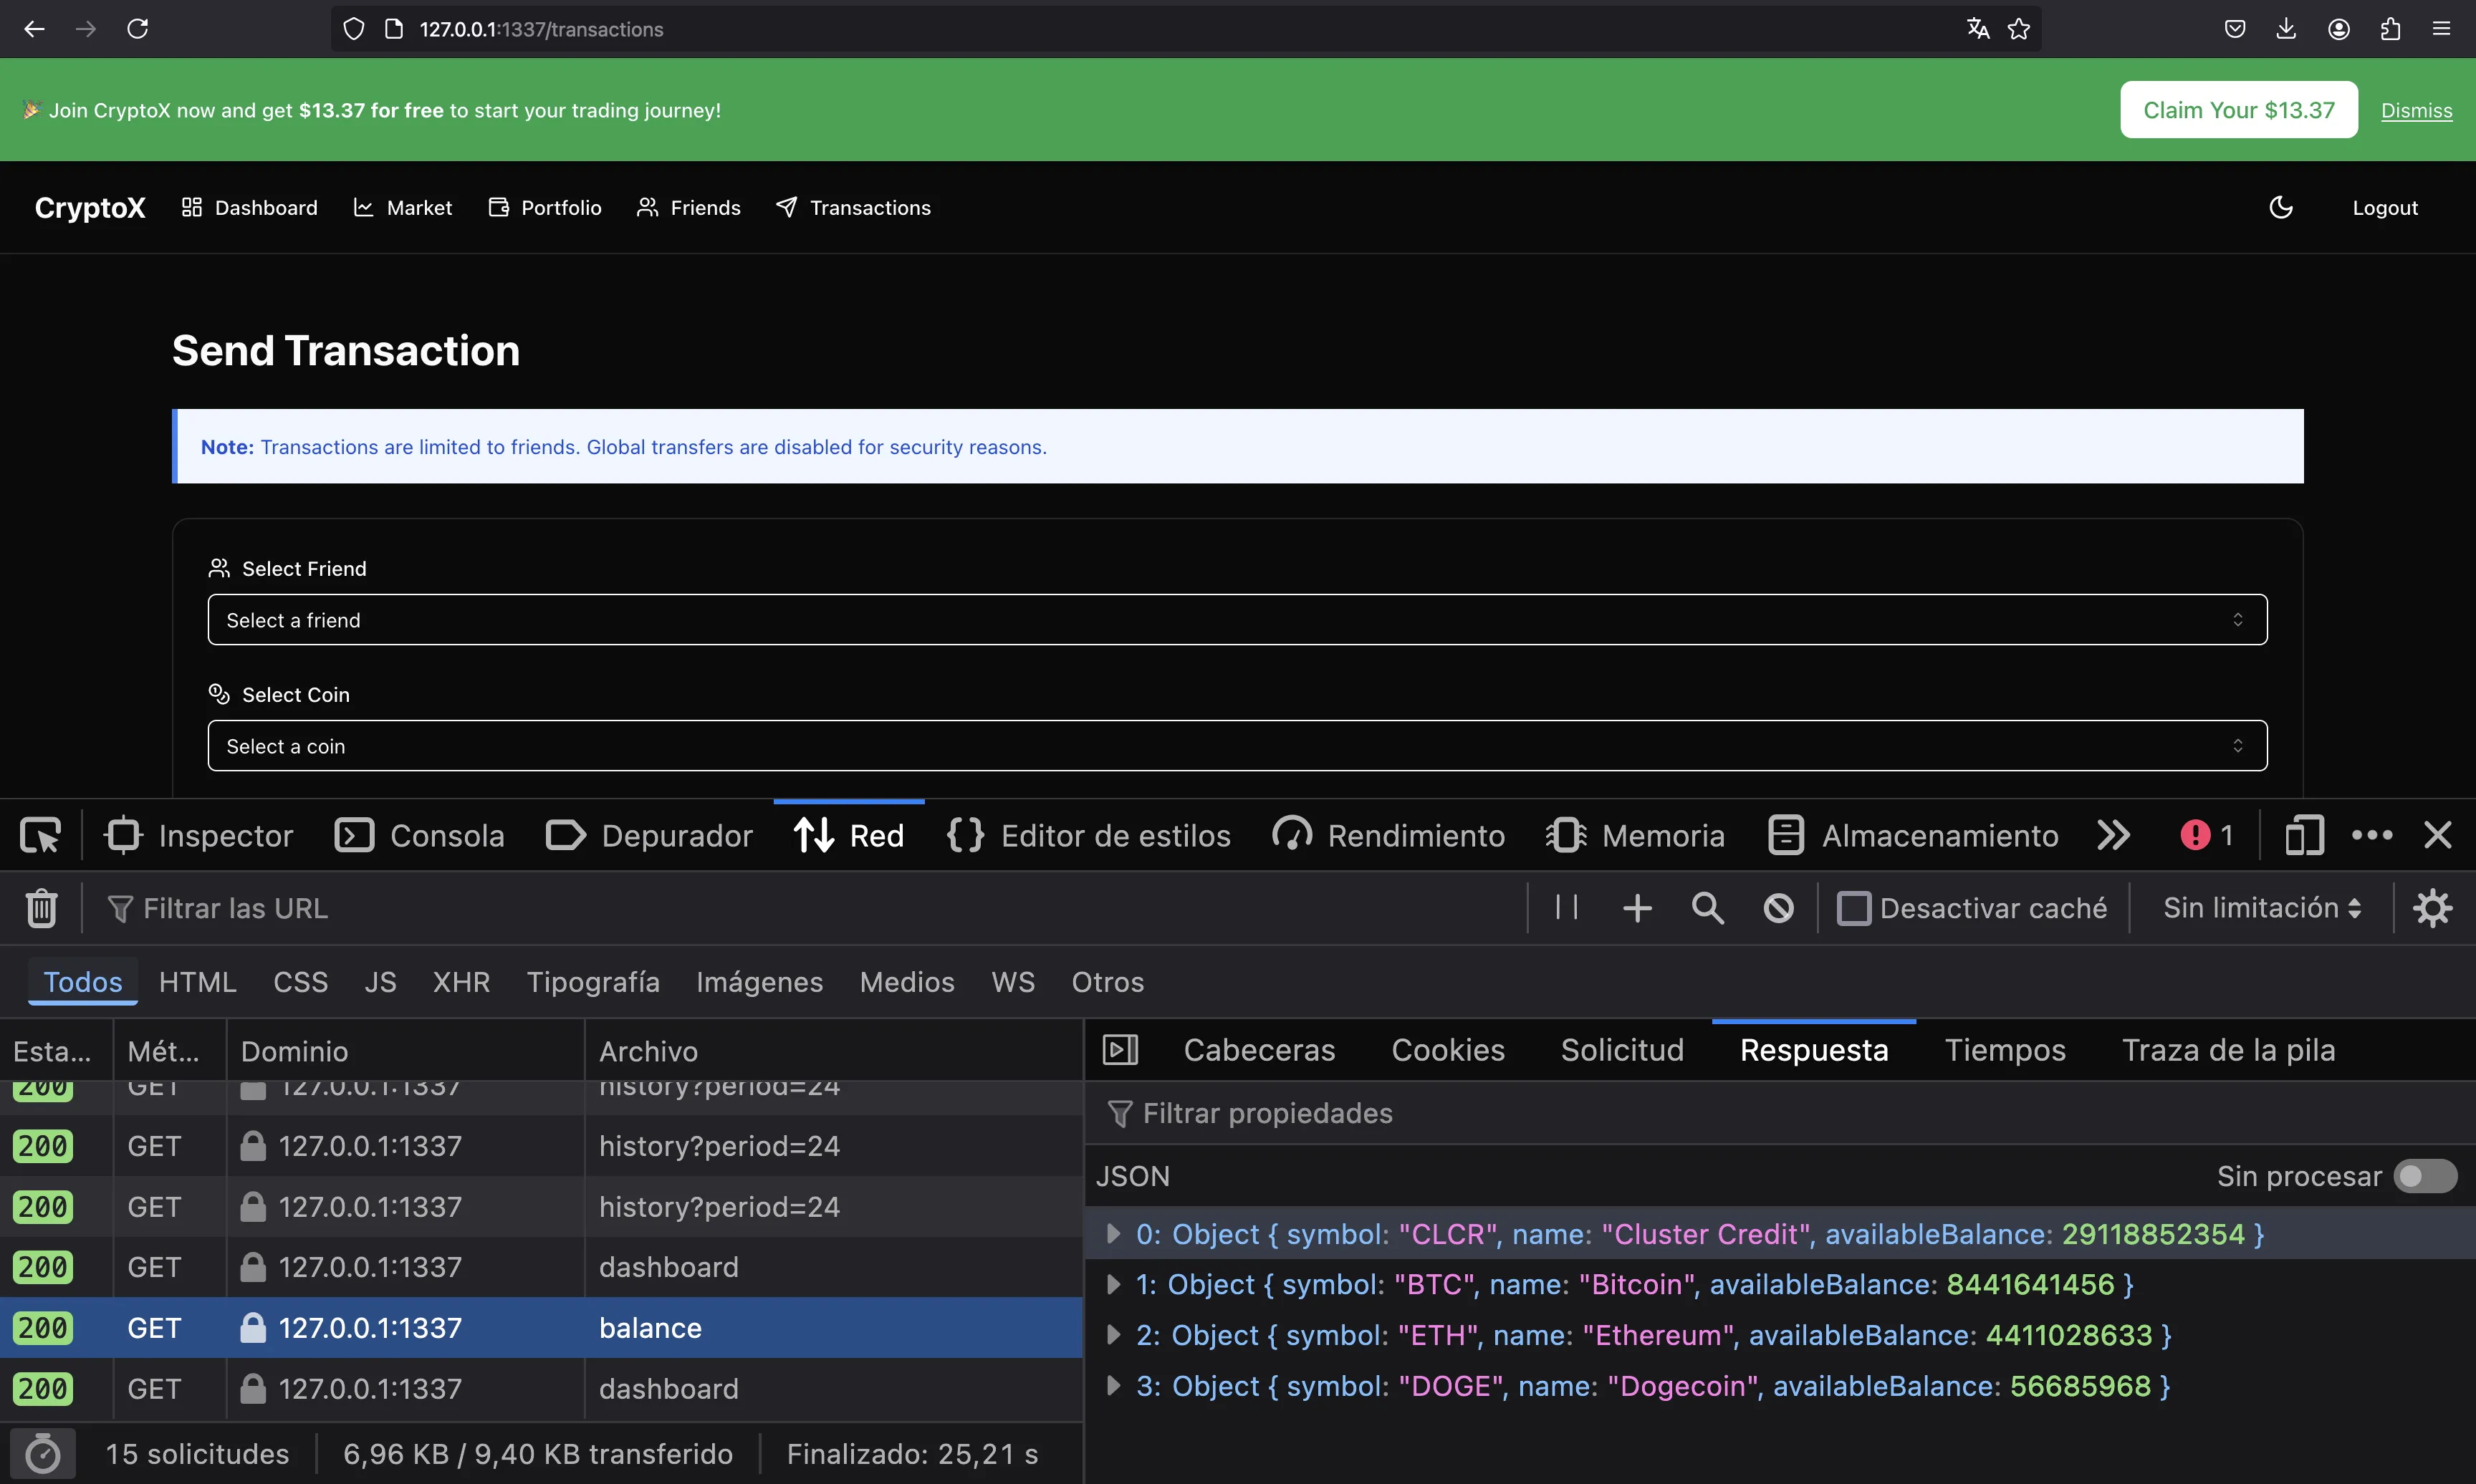Reload the page with the refresh icon
The height and width of the screenshot is (1484, 2476).
tap(138, 29)
